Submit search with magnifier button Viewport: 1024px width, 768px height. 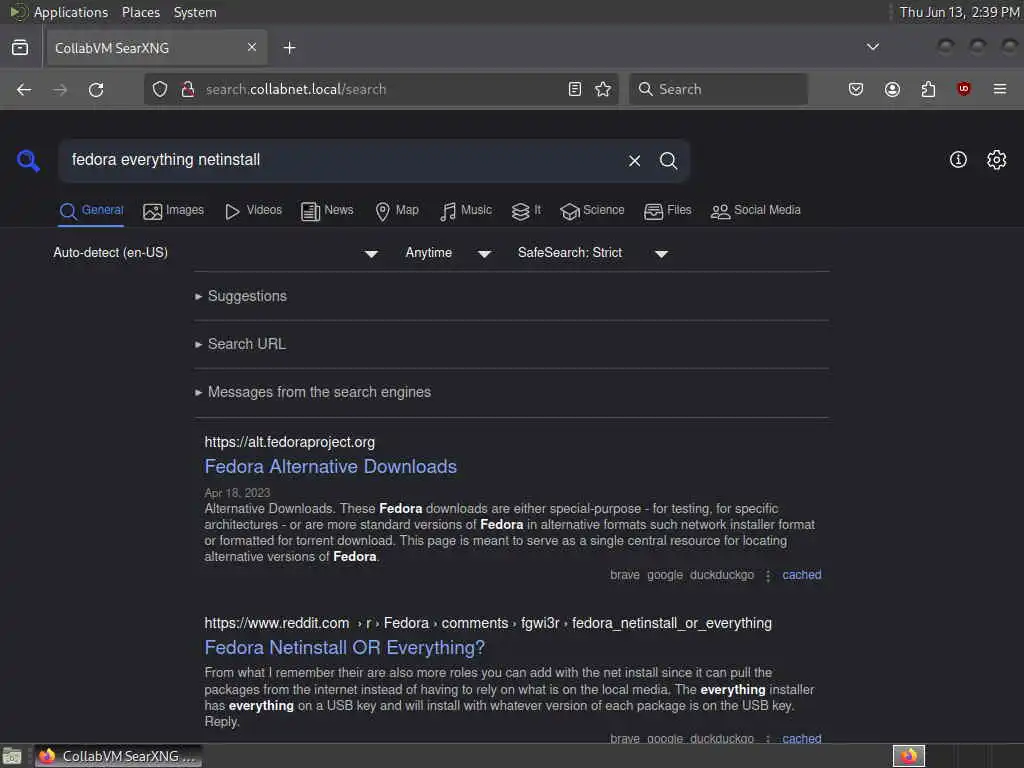(668, 161)
